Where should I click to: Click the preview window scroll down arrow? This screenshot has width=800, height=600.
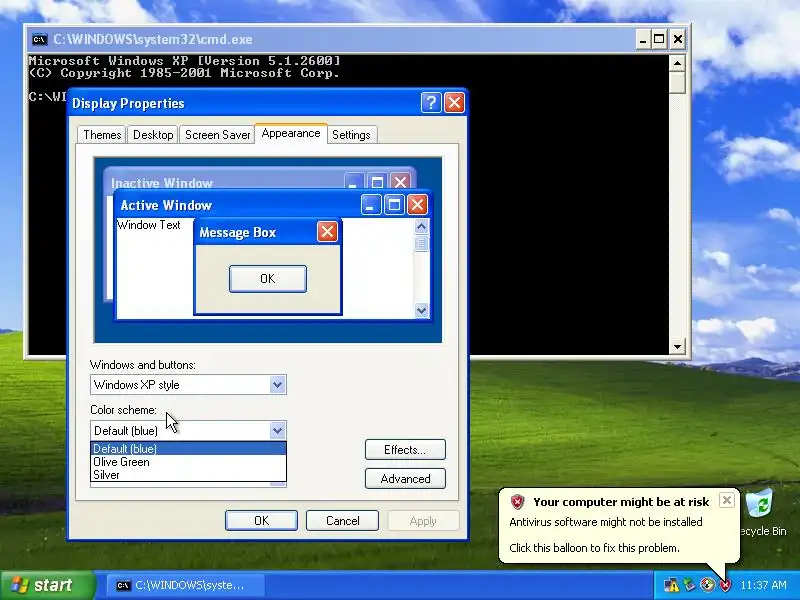[x=421, y=310]
